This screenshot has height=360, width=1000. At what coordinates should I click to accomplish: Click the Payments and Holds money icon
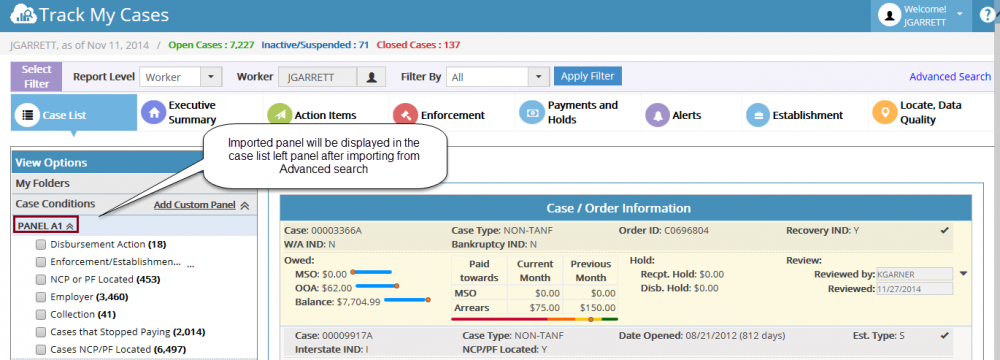click(531, 112)
